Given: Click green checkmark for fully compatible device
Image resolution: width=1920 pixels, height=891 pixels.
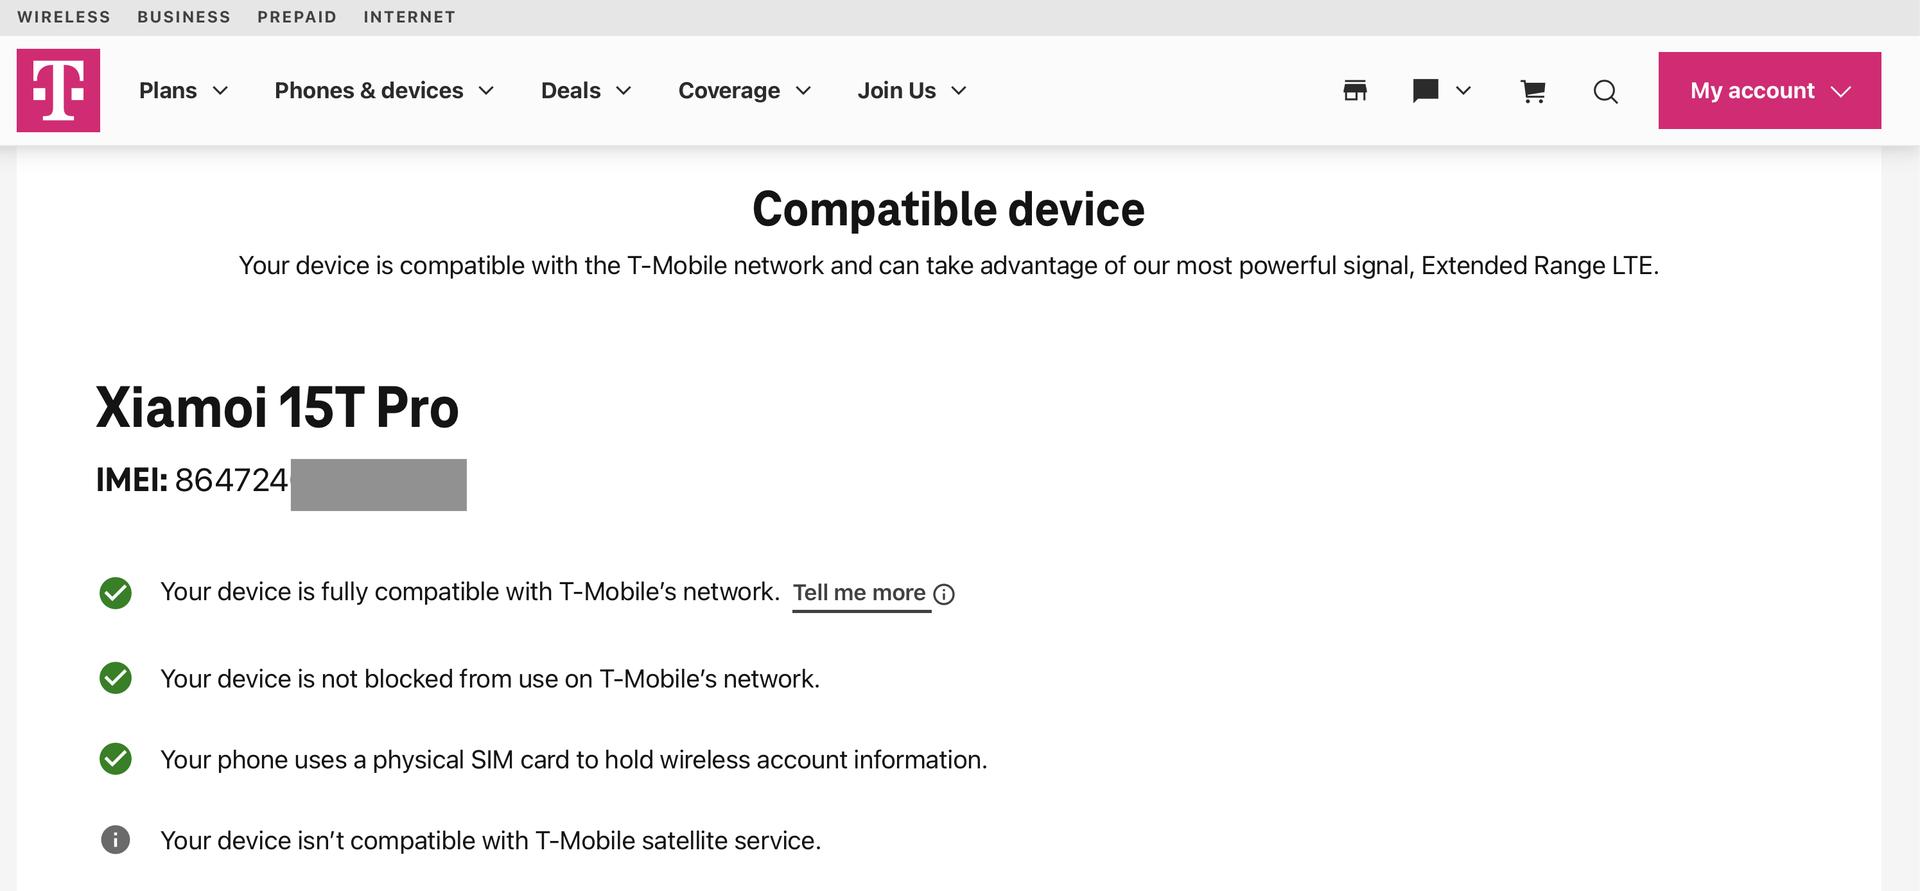Looking at the screenshot, I should (115, 593).
